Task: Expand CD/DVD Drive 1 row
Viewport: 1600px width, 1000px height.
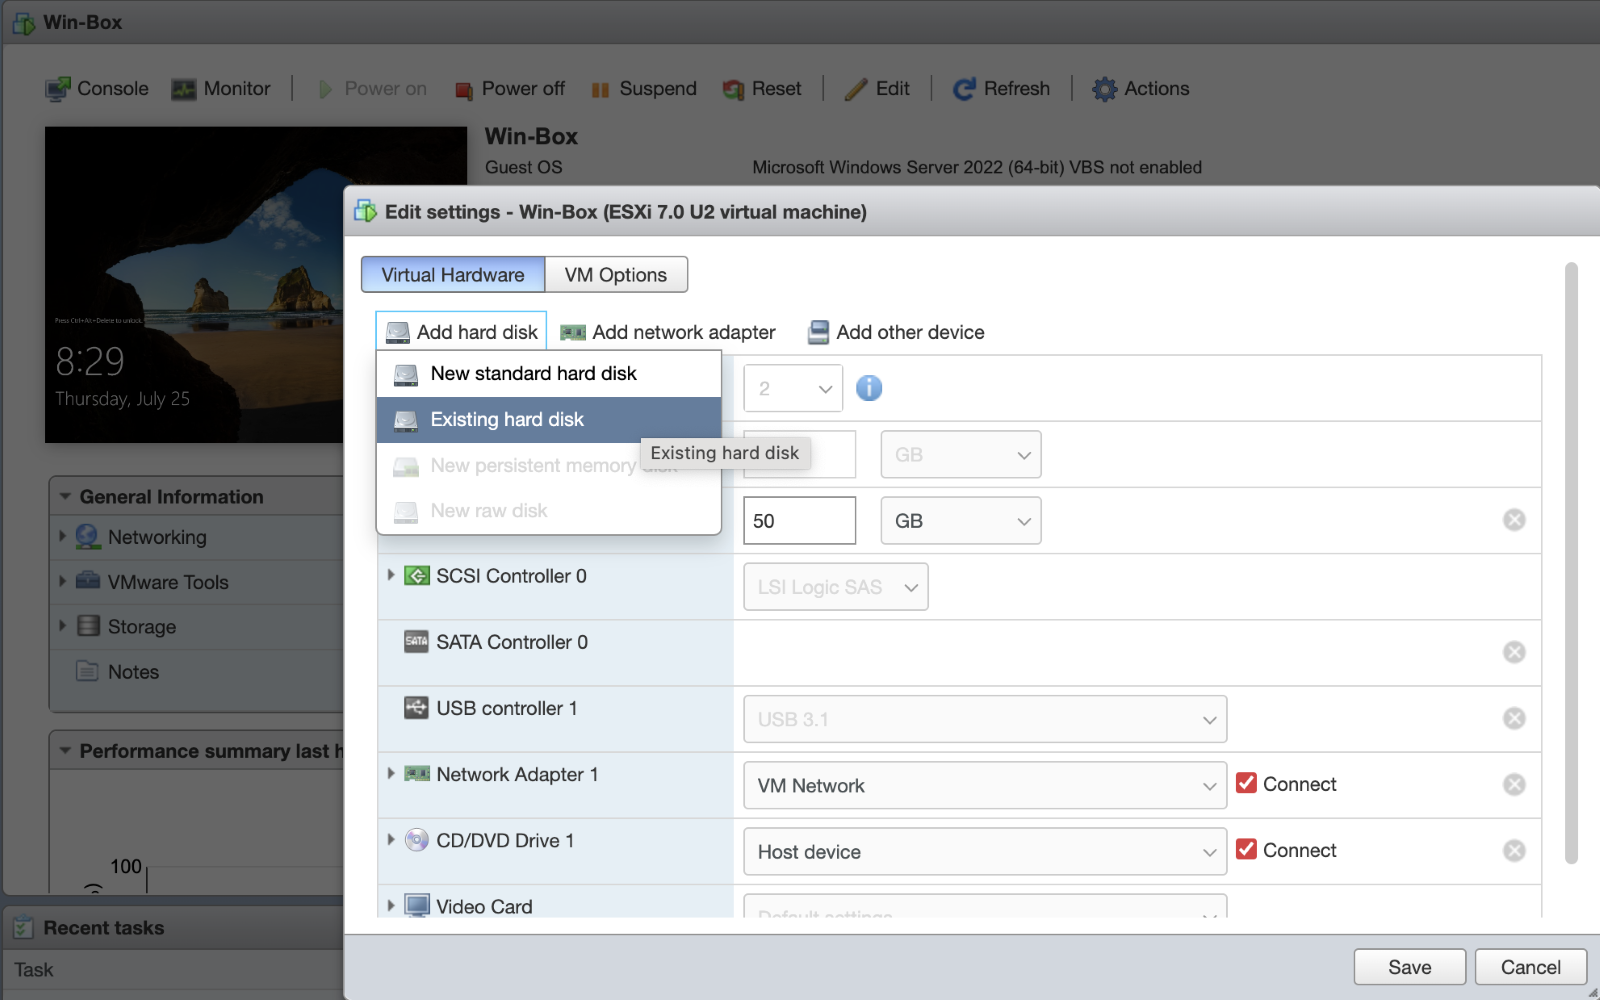Action: click(391, 839)
